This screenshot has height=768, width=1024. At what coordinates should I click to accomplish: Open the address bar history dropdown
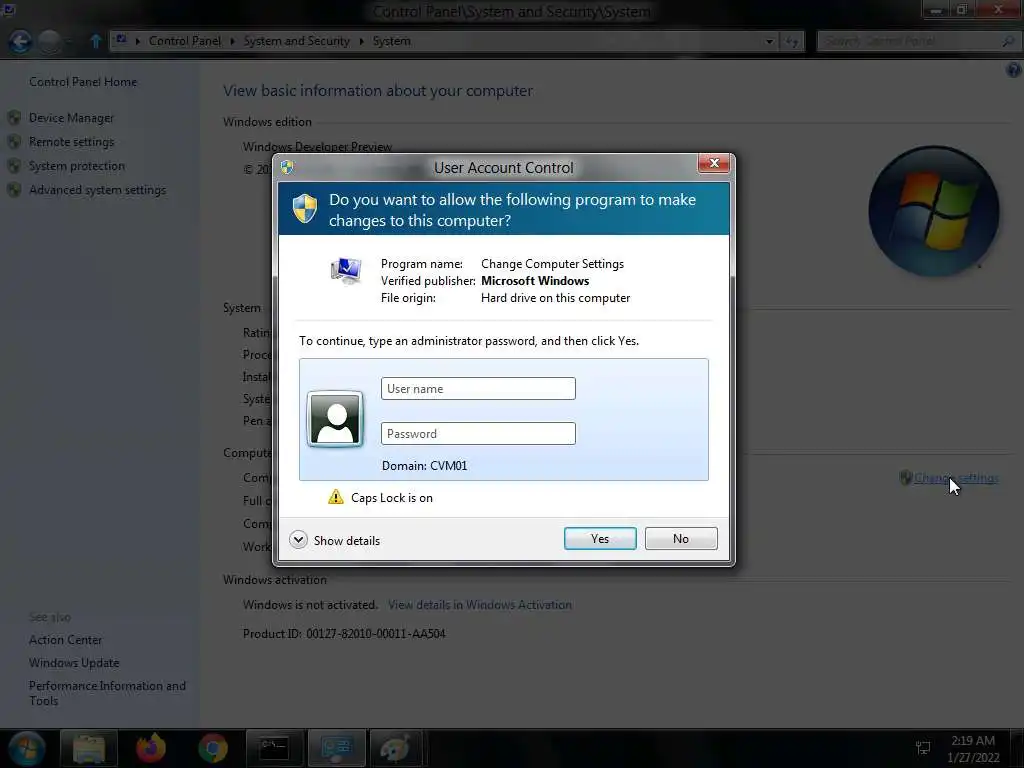click(x=769, y=42)
